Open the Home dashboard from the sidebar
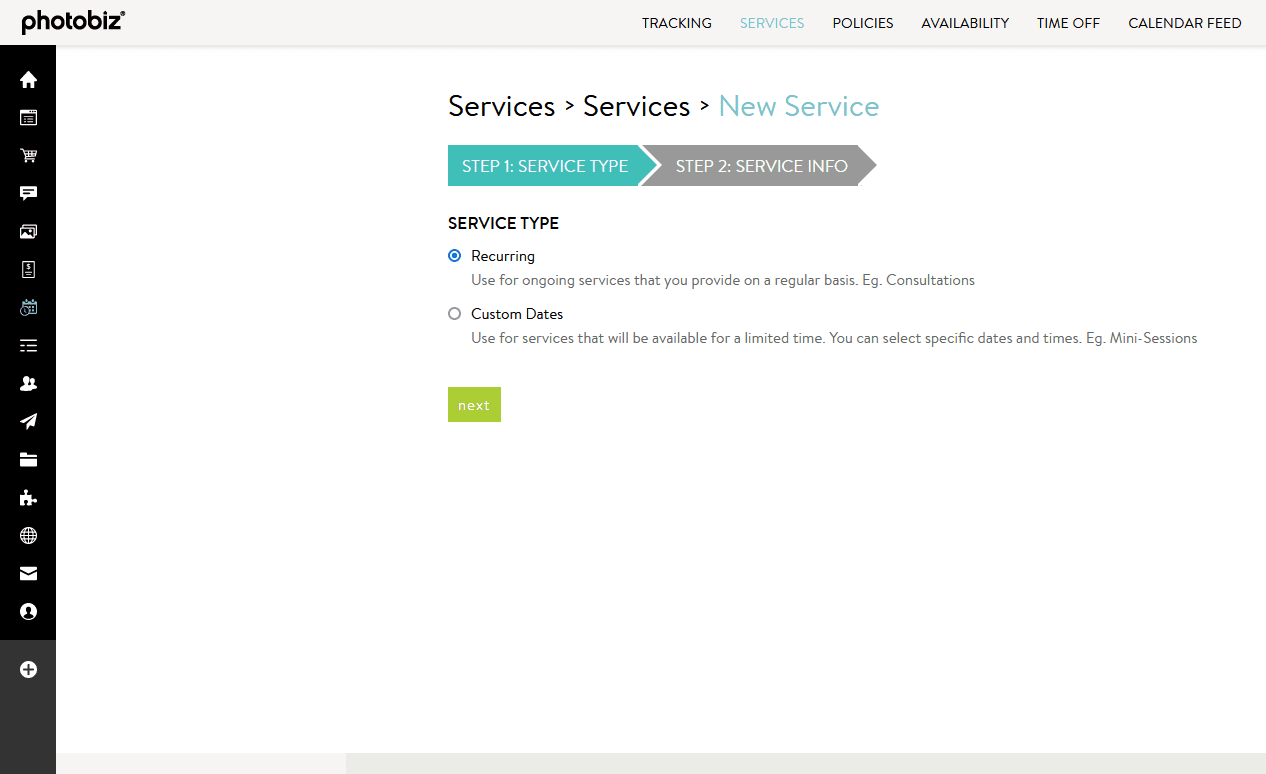 [x=28, y=79]
